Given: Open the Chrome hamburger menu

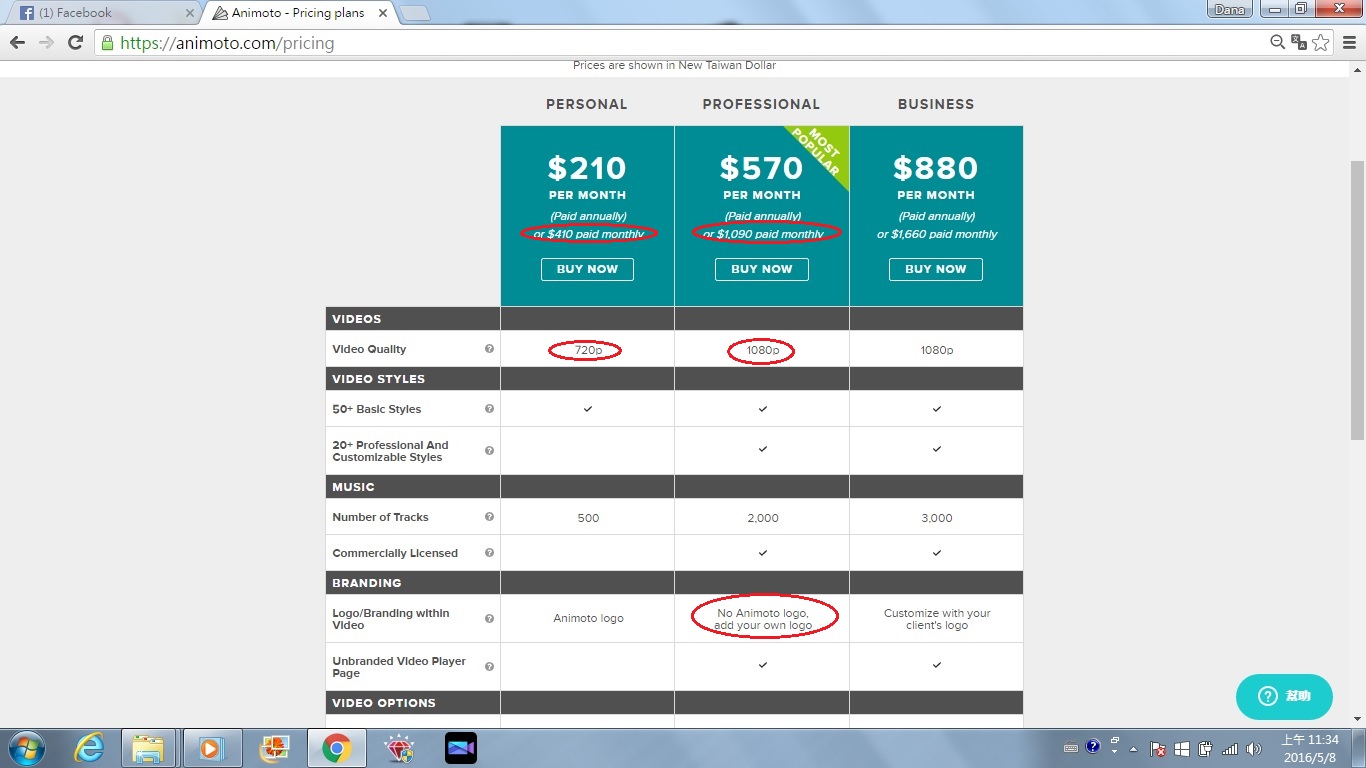Looking at the screenshot, I should click(1347, 43).
